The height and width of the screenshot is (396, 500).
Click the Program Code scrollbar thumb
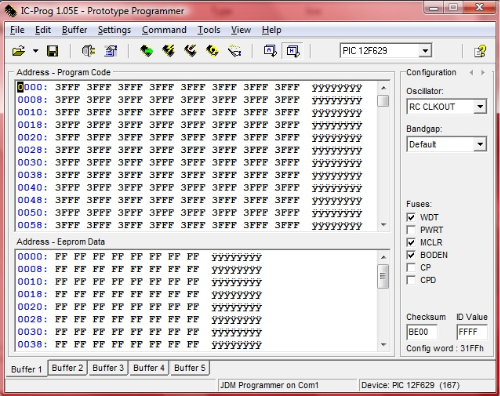pyautogui.click(x=383, y=101)
